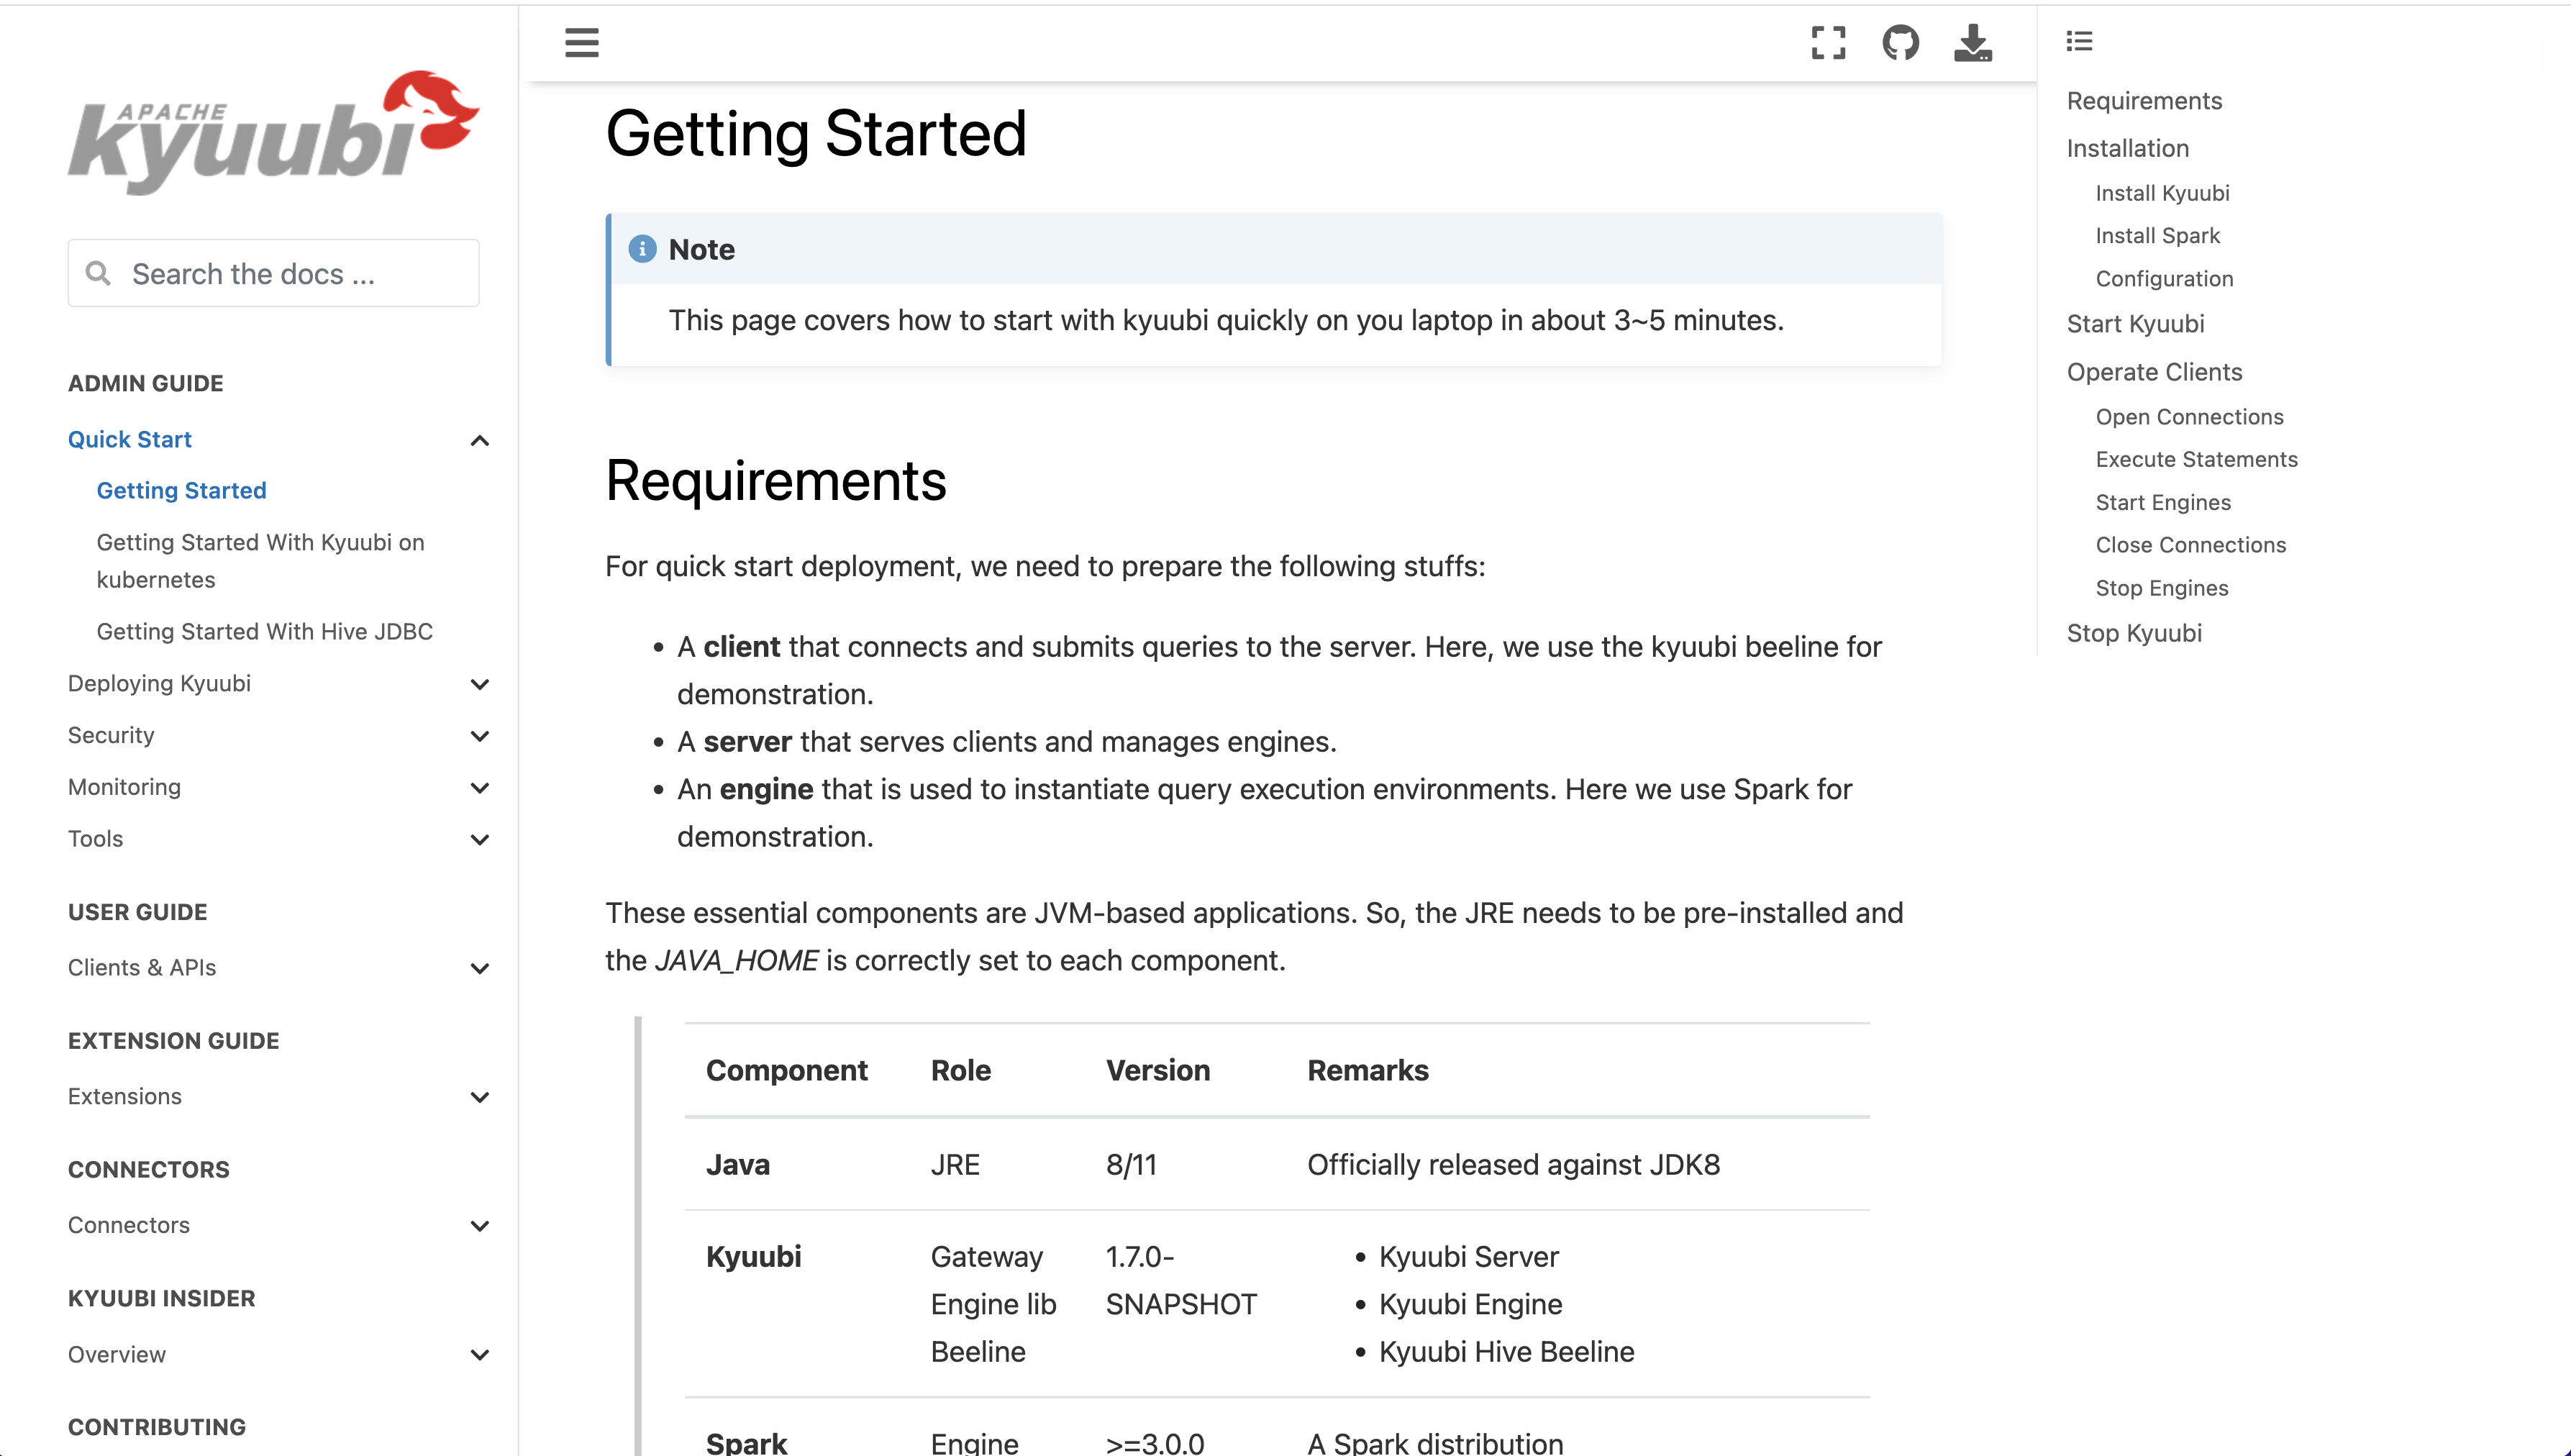Expand the Security section chevron

(x=480, y=736)
